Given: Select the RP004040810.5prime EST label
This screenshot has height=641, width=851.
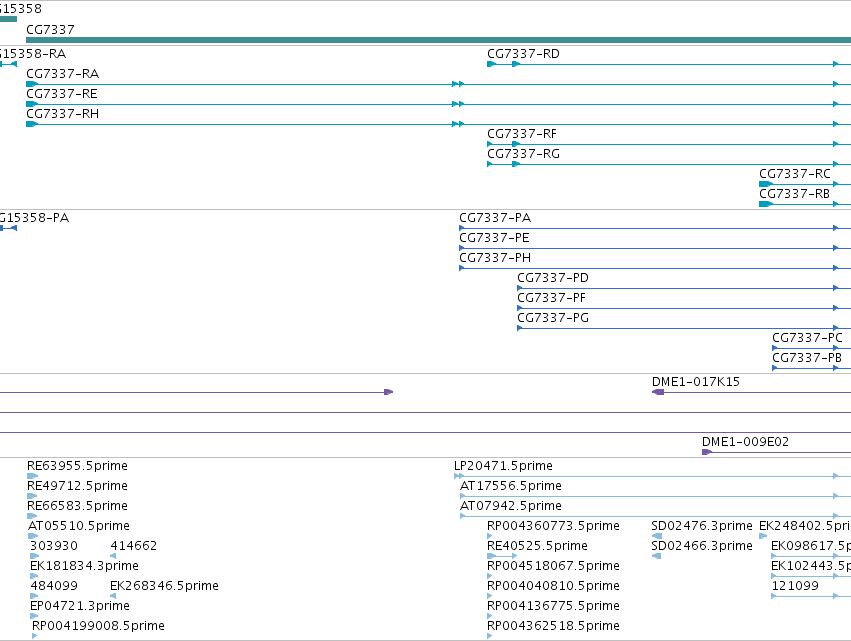Looking at the screenshot, I should (x=553, y=586).
